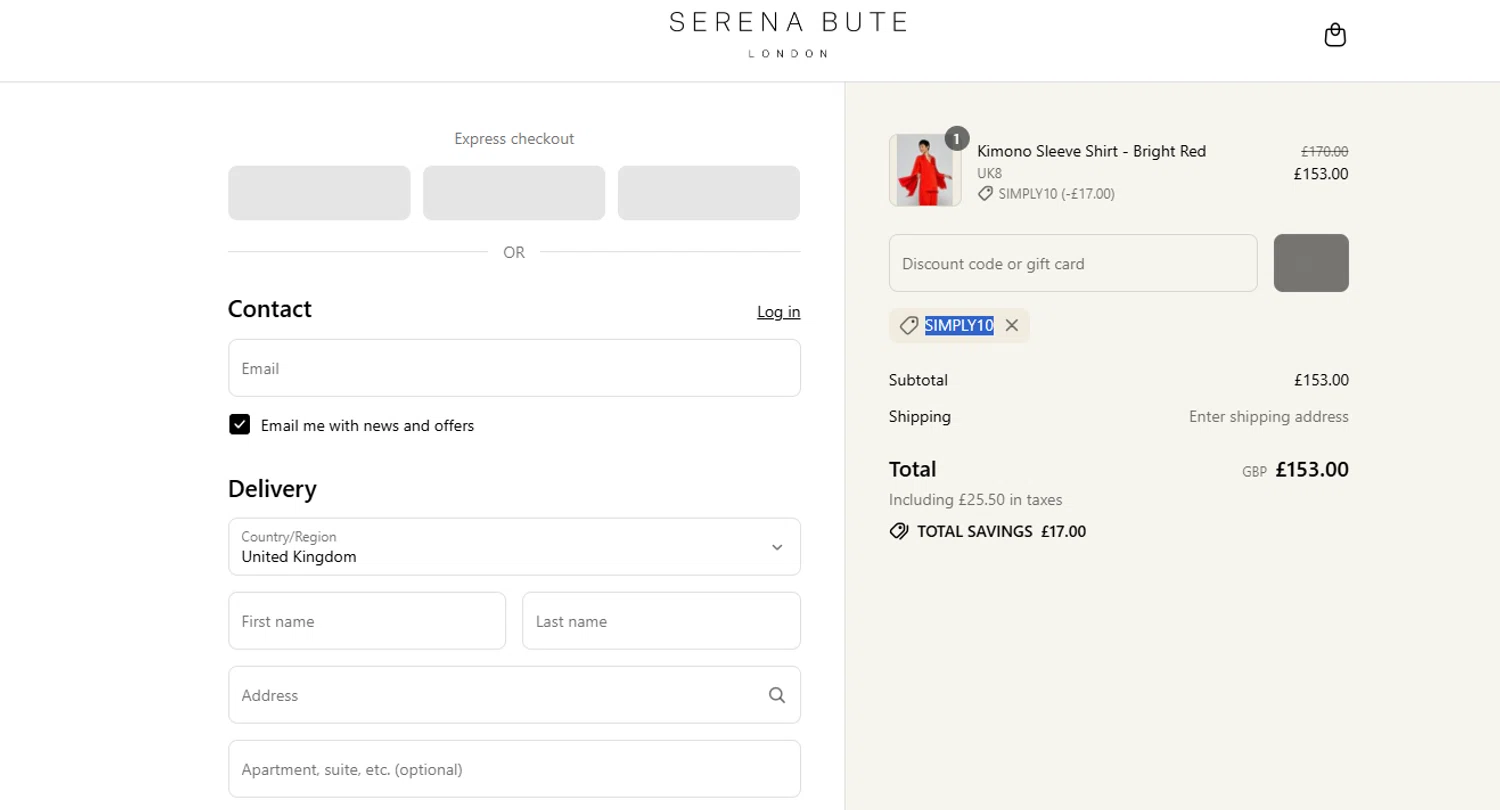Click the first express checkout button
This screenshot has height=810, width=1500.
pos(319,193)
